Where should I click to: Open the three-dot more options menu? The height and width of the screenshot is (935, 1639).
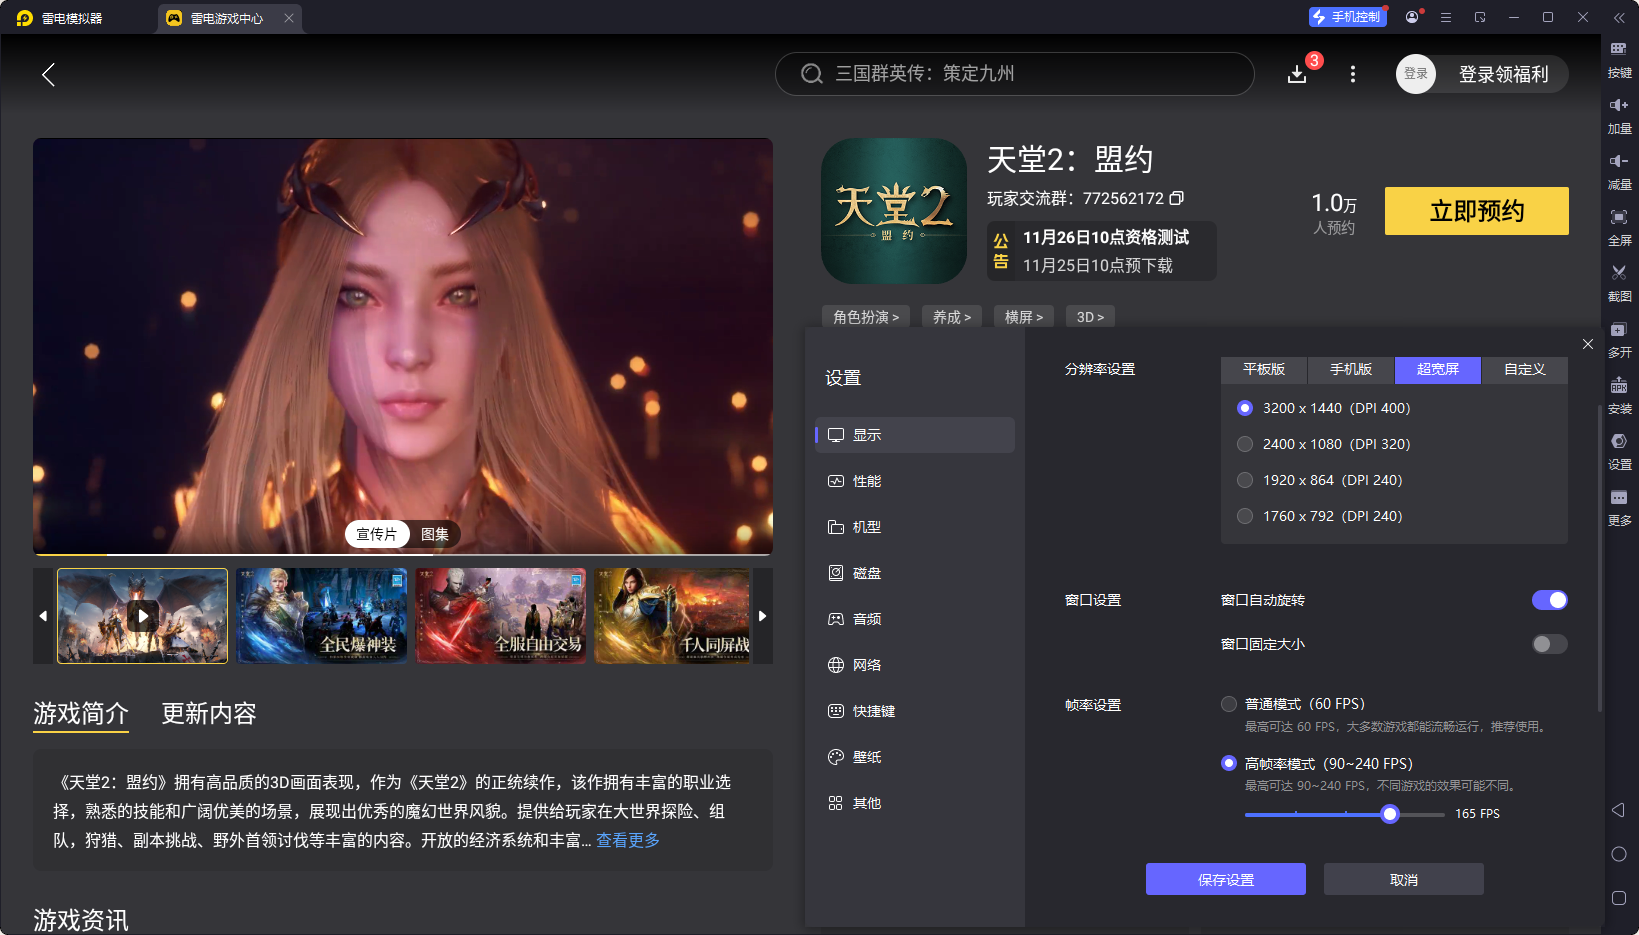pos(1352,74)
